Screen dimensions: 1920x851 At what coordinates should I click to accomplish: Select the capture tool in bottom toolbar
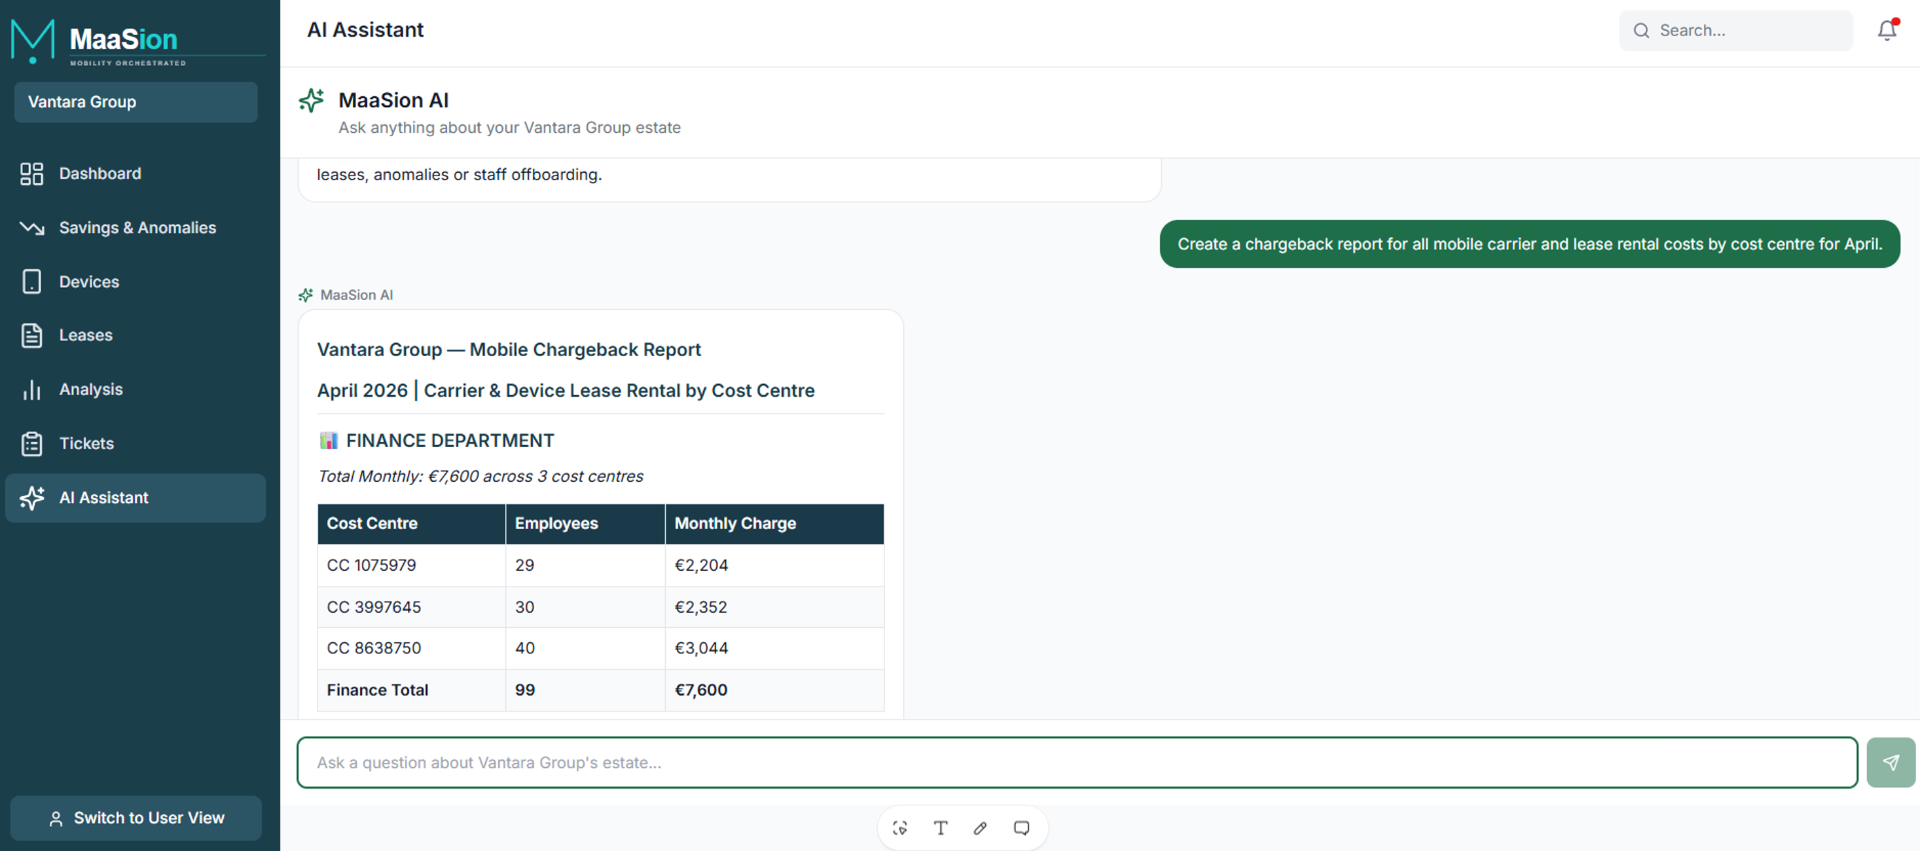900,828
